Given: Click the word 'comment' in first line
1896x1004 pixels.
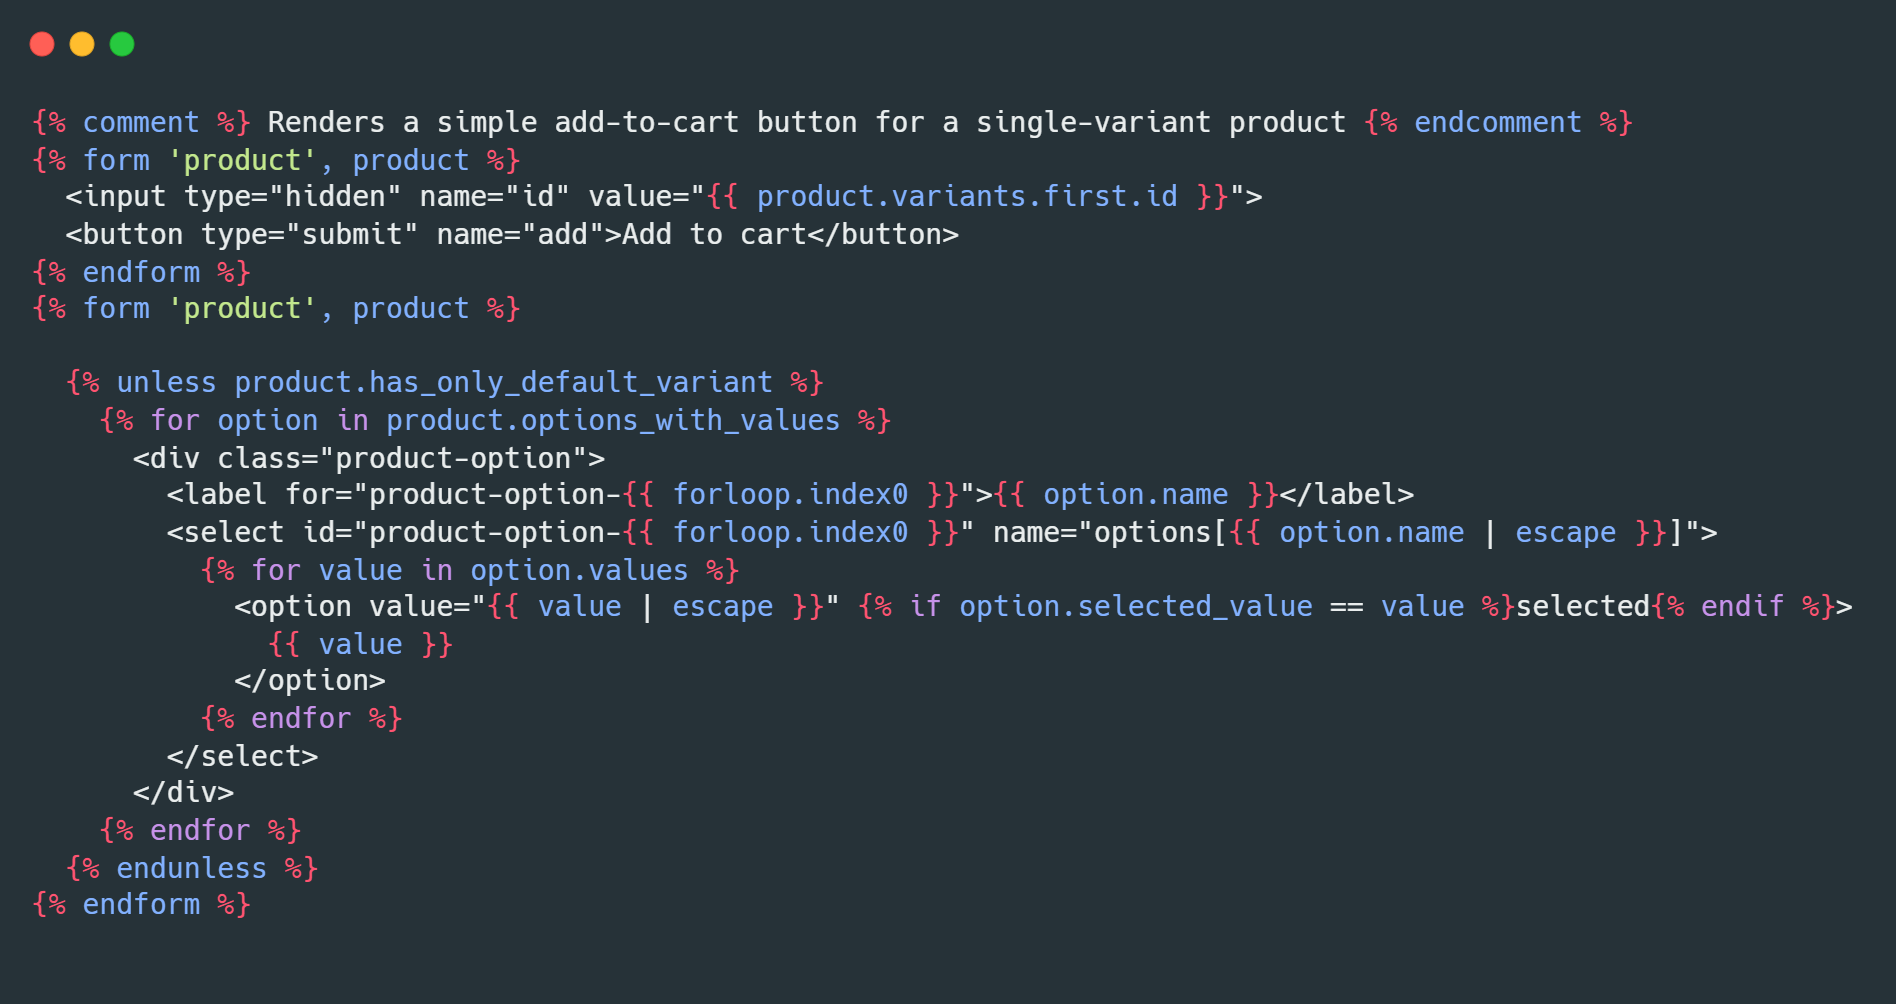Looking at the screenshot, I should point(140,122).
